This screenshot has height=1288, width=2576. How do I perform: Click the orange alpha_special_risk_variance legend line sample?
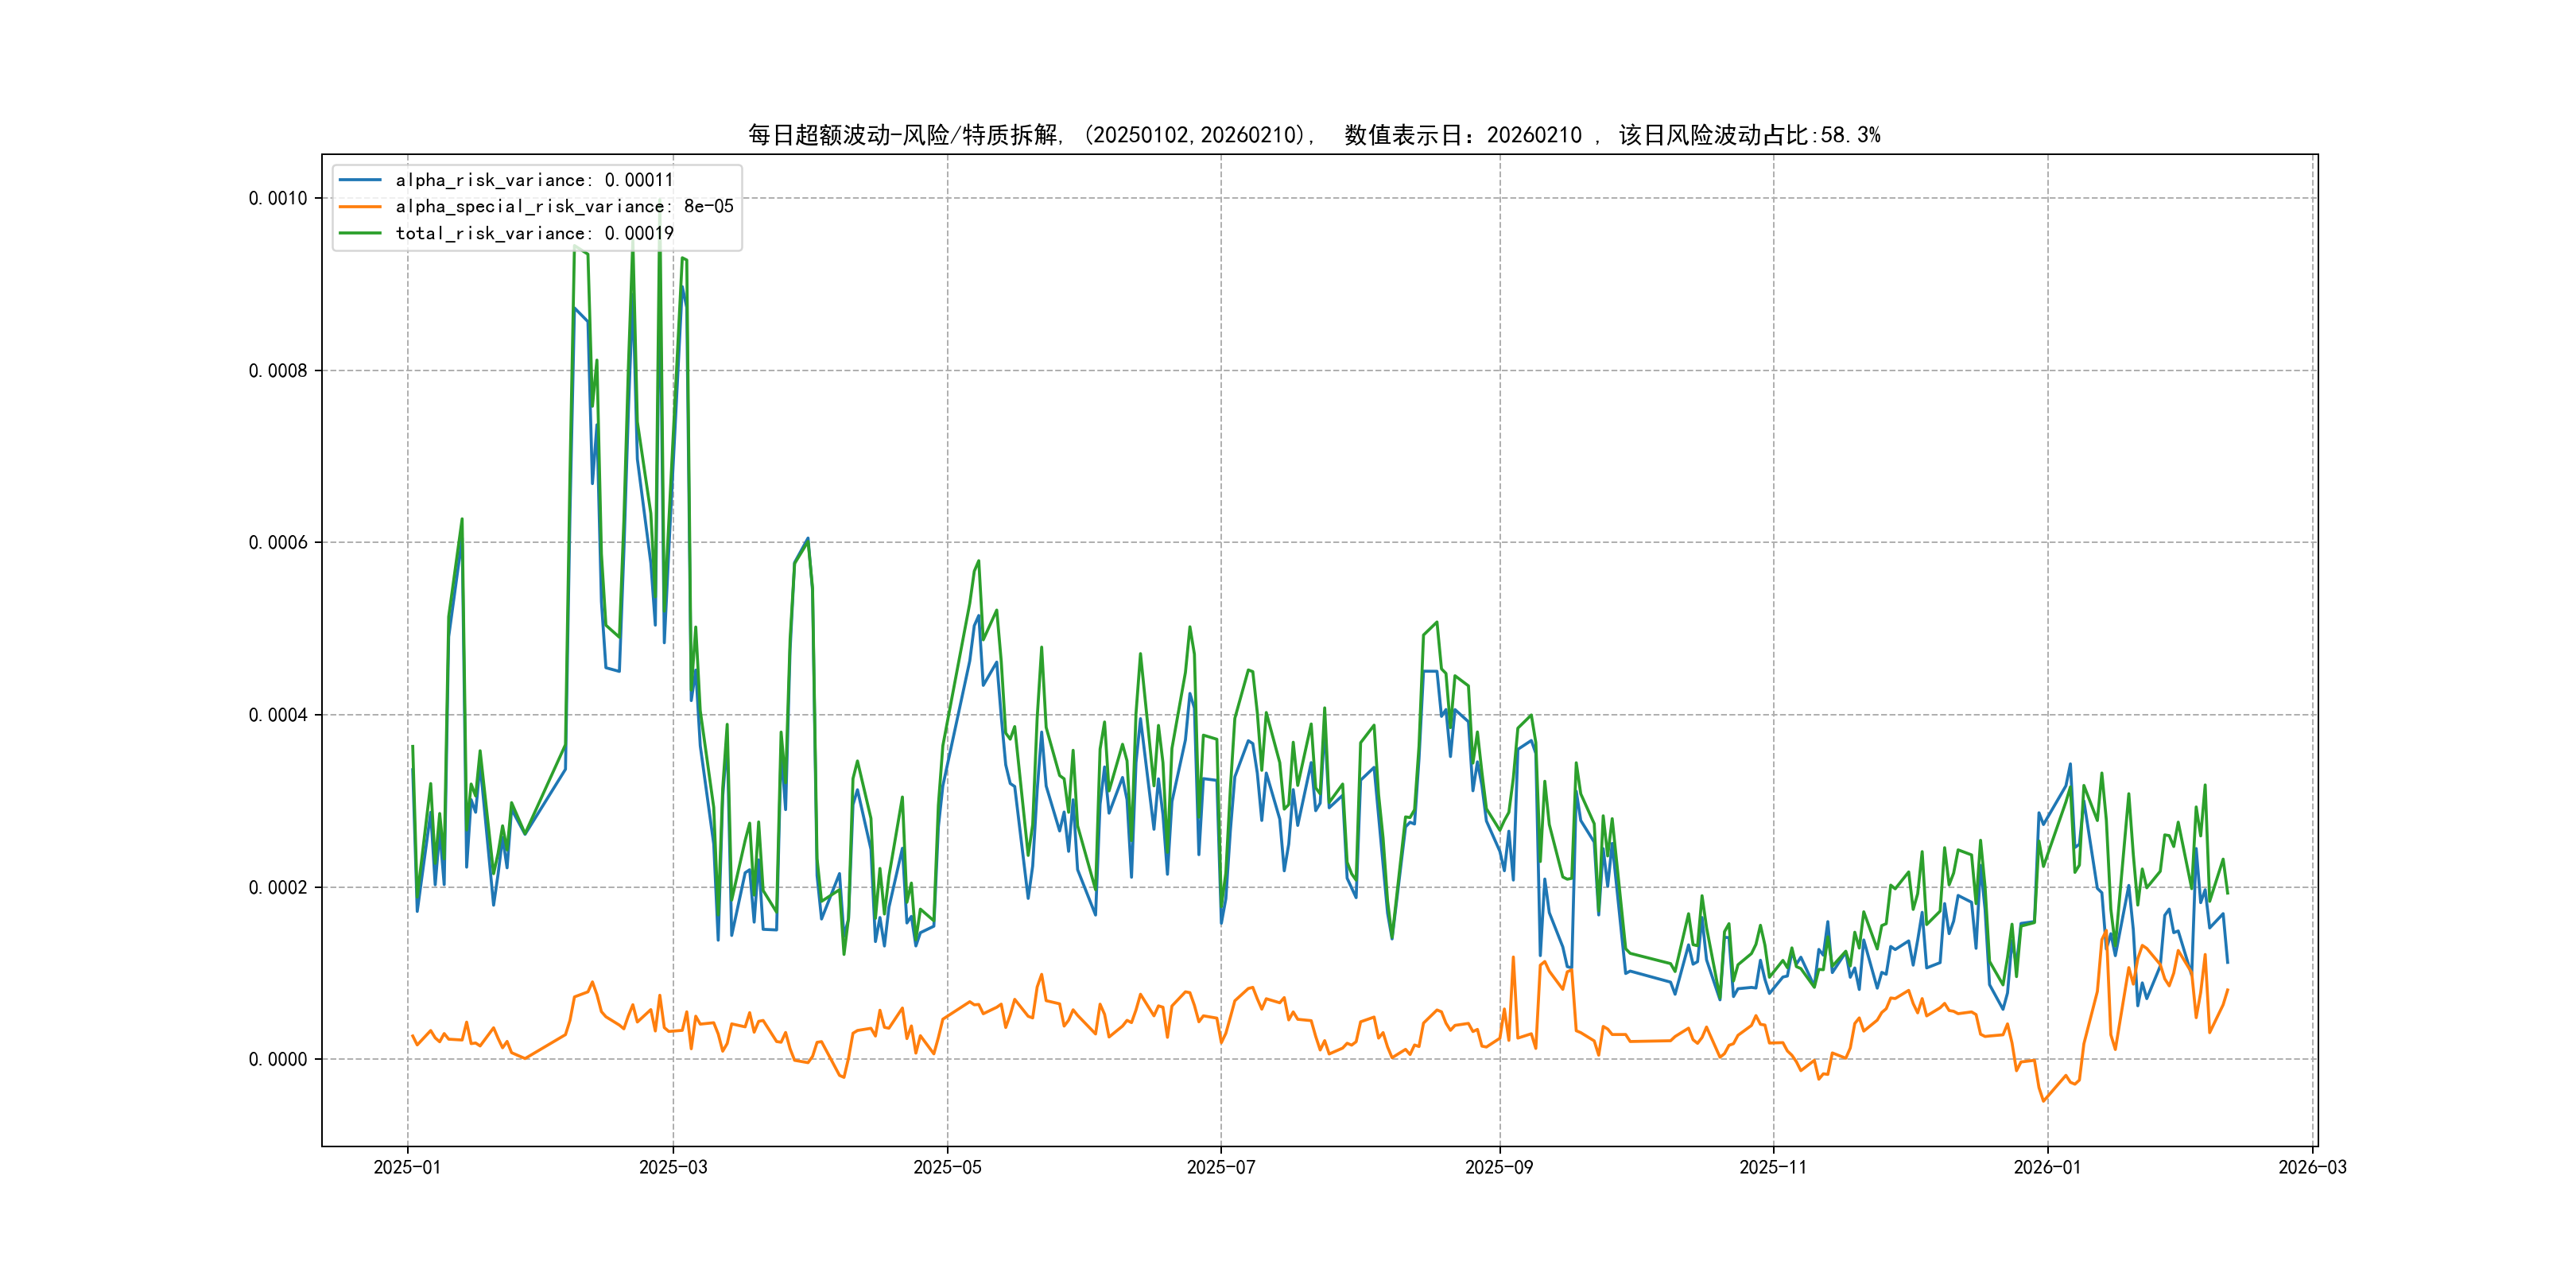point(360,207)
